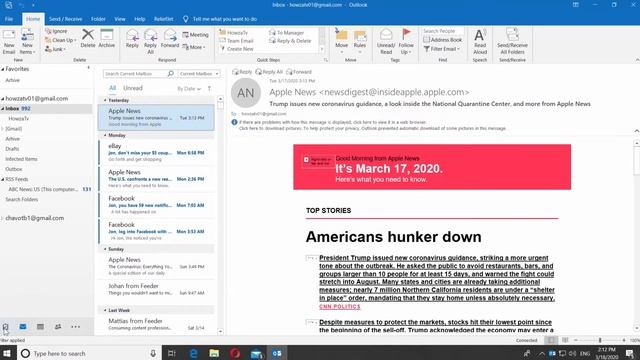Viewport: 640px width, 360px height.
Task: Click Reply in the reading pane
Action: tap(242, 72)
